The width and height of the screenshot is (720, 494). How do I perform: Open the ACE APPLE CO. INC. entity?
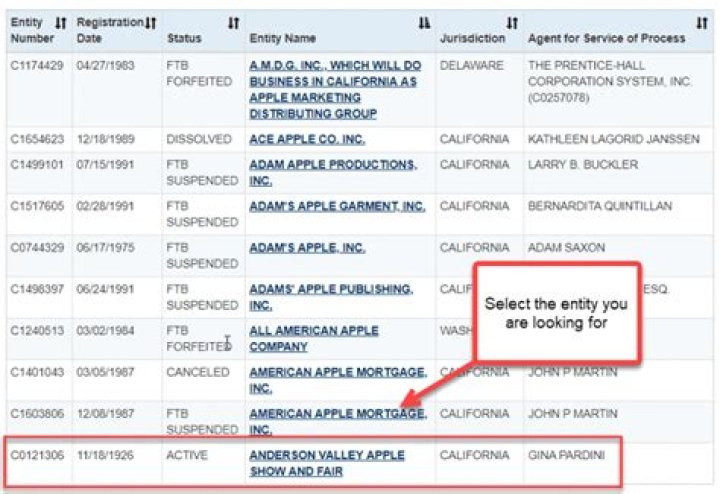tap(307, 139)
